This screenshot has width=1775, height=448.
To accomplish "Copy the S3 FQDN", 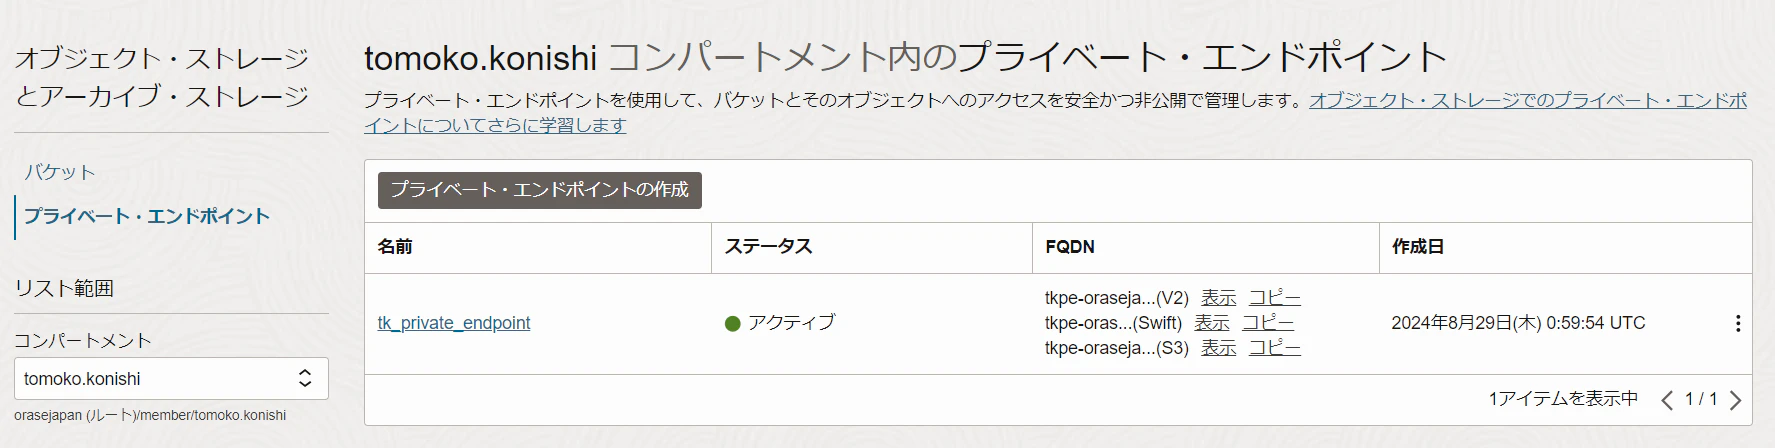I will click(x=1275, y=348).
